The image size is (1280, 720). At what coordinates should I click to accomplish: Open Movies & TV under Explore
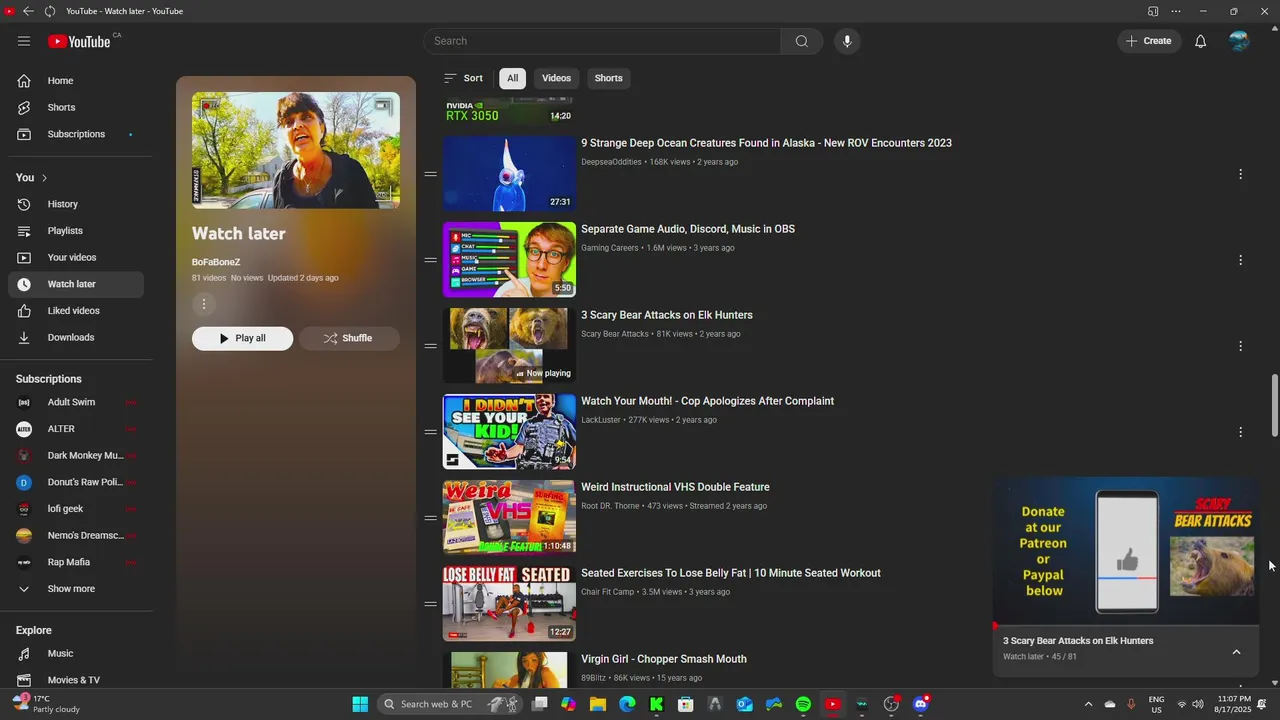pos(76,680)
